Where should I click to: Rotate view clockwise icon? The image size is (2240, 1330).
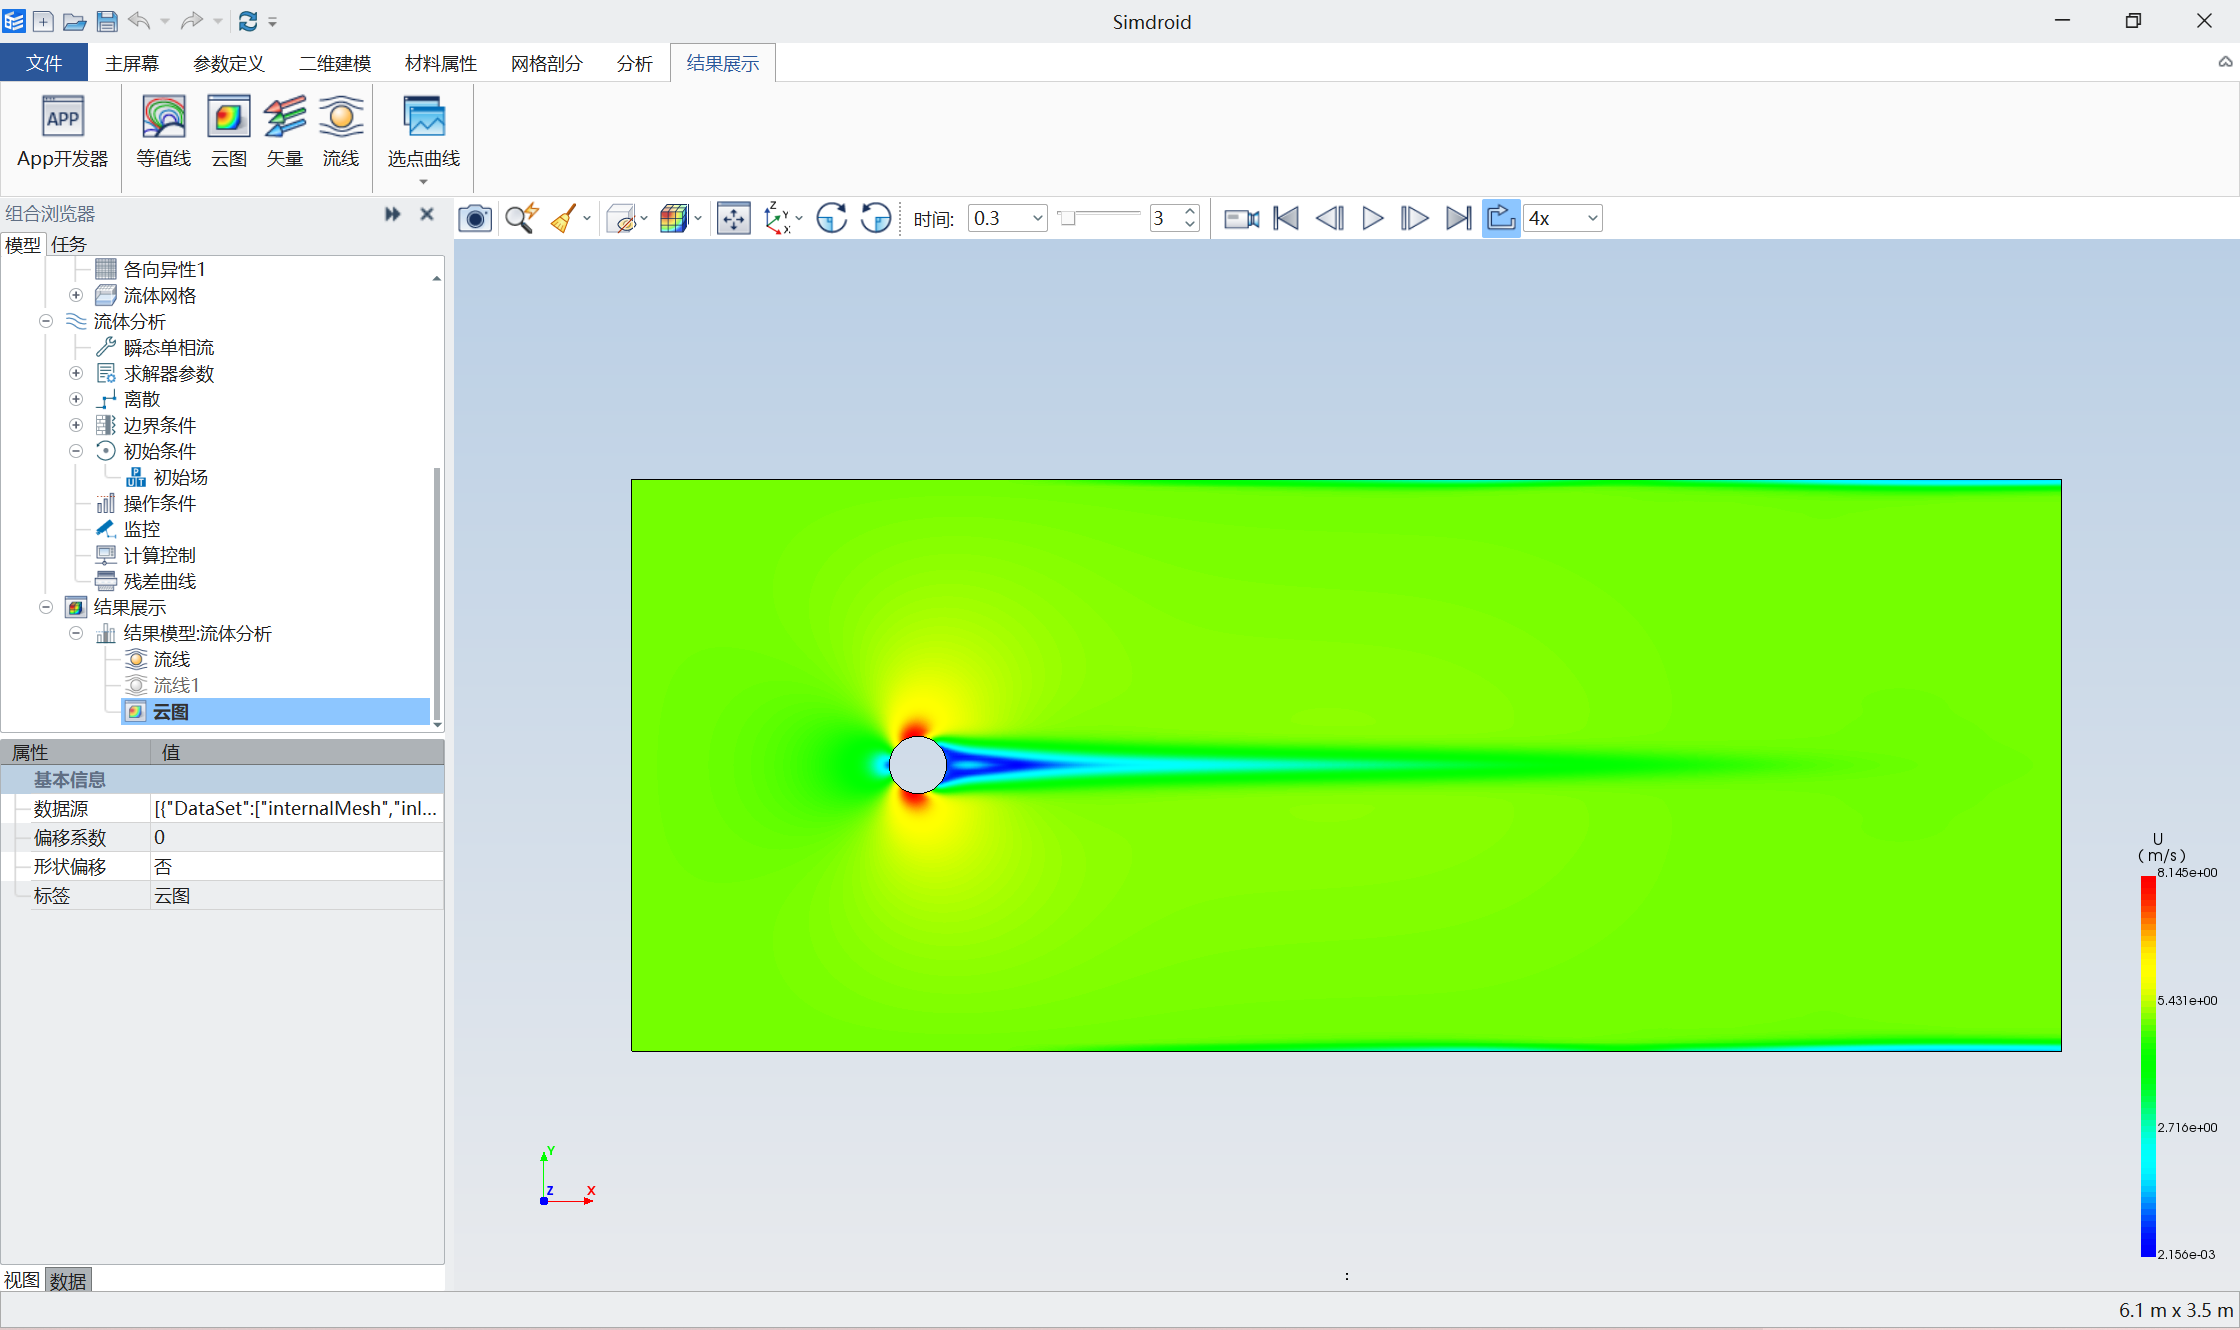(832, 218)
